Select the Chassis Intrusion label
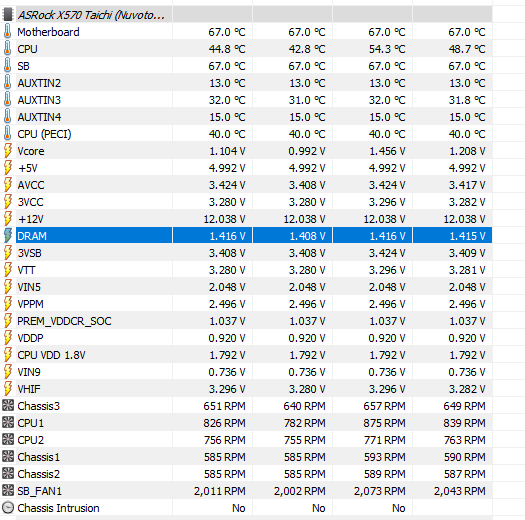 58,508
